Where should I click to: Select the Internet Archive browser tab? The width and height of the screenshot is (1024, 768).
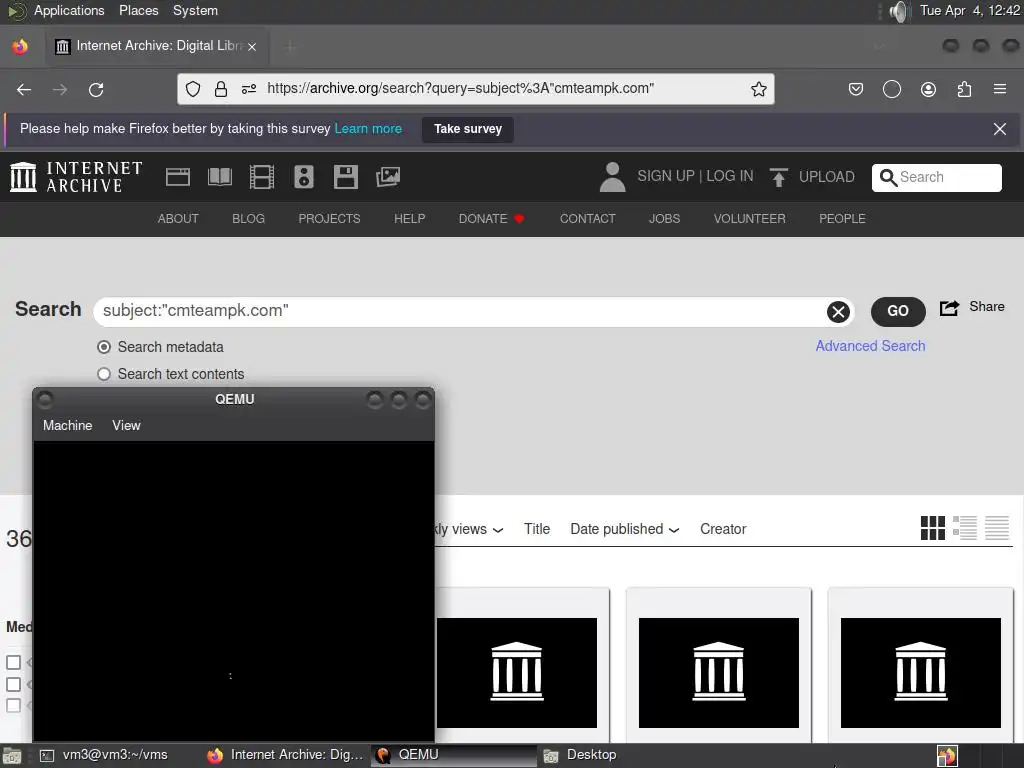click(157, 46)
